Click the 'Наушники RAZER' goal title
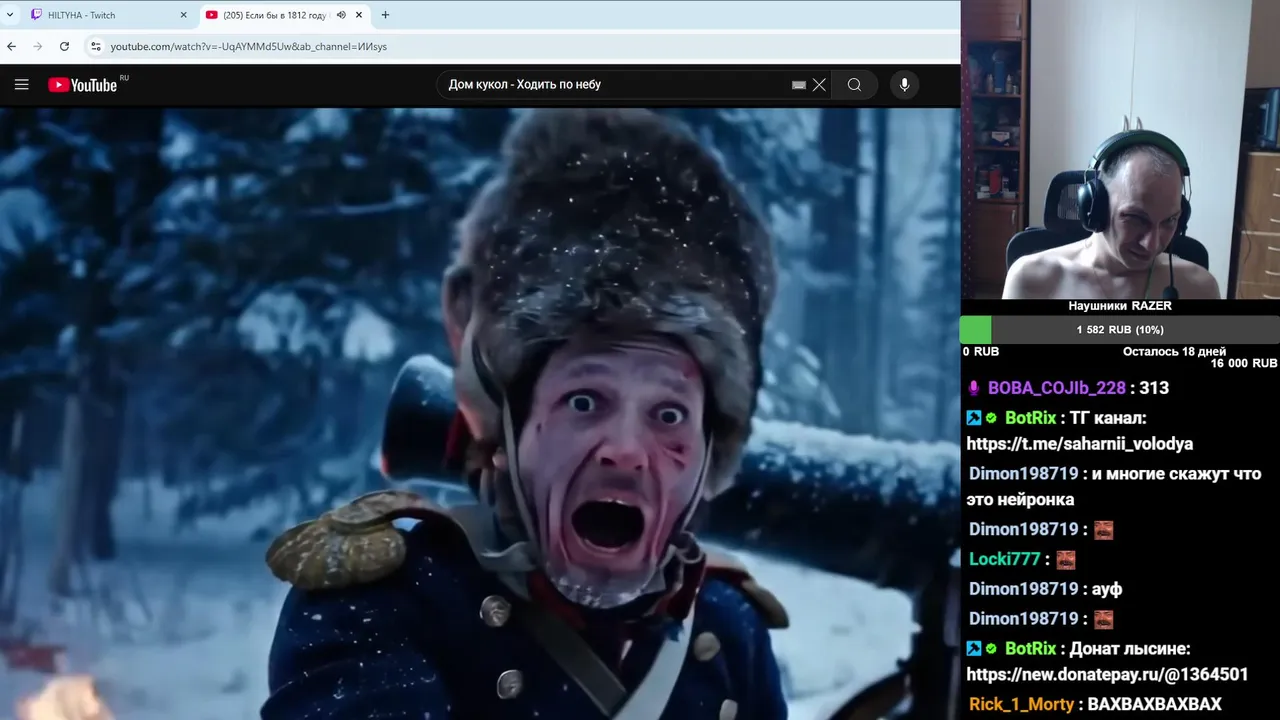 tap(1120, 306)
